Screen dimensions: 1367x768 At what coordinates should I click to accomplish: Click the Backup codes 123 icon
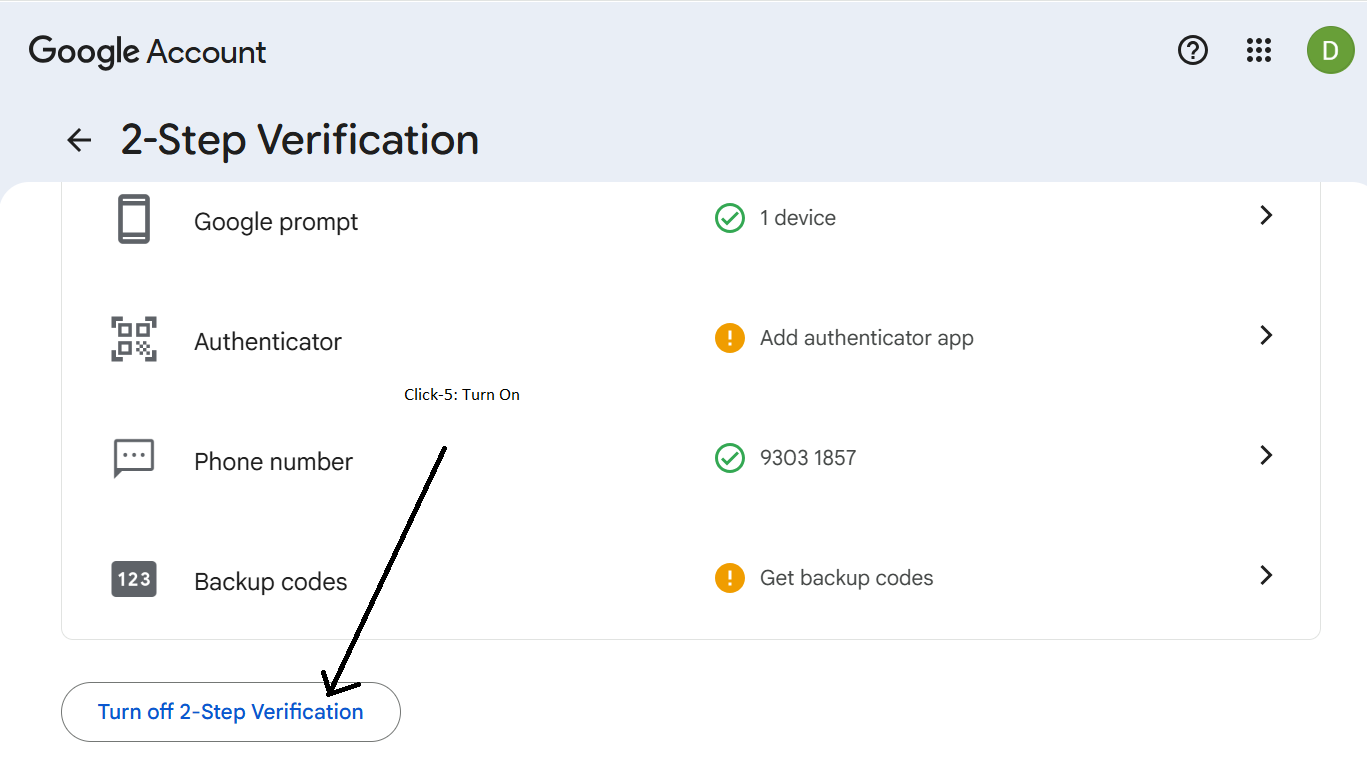click(134, 578)
